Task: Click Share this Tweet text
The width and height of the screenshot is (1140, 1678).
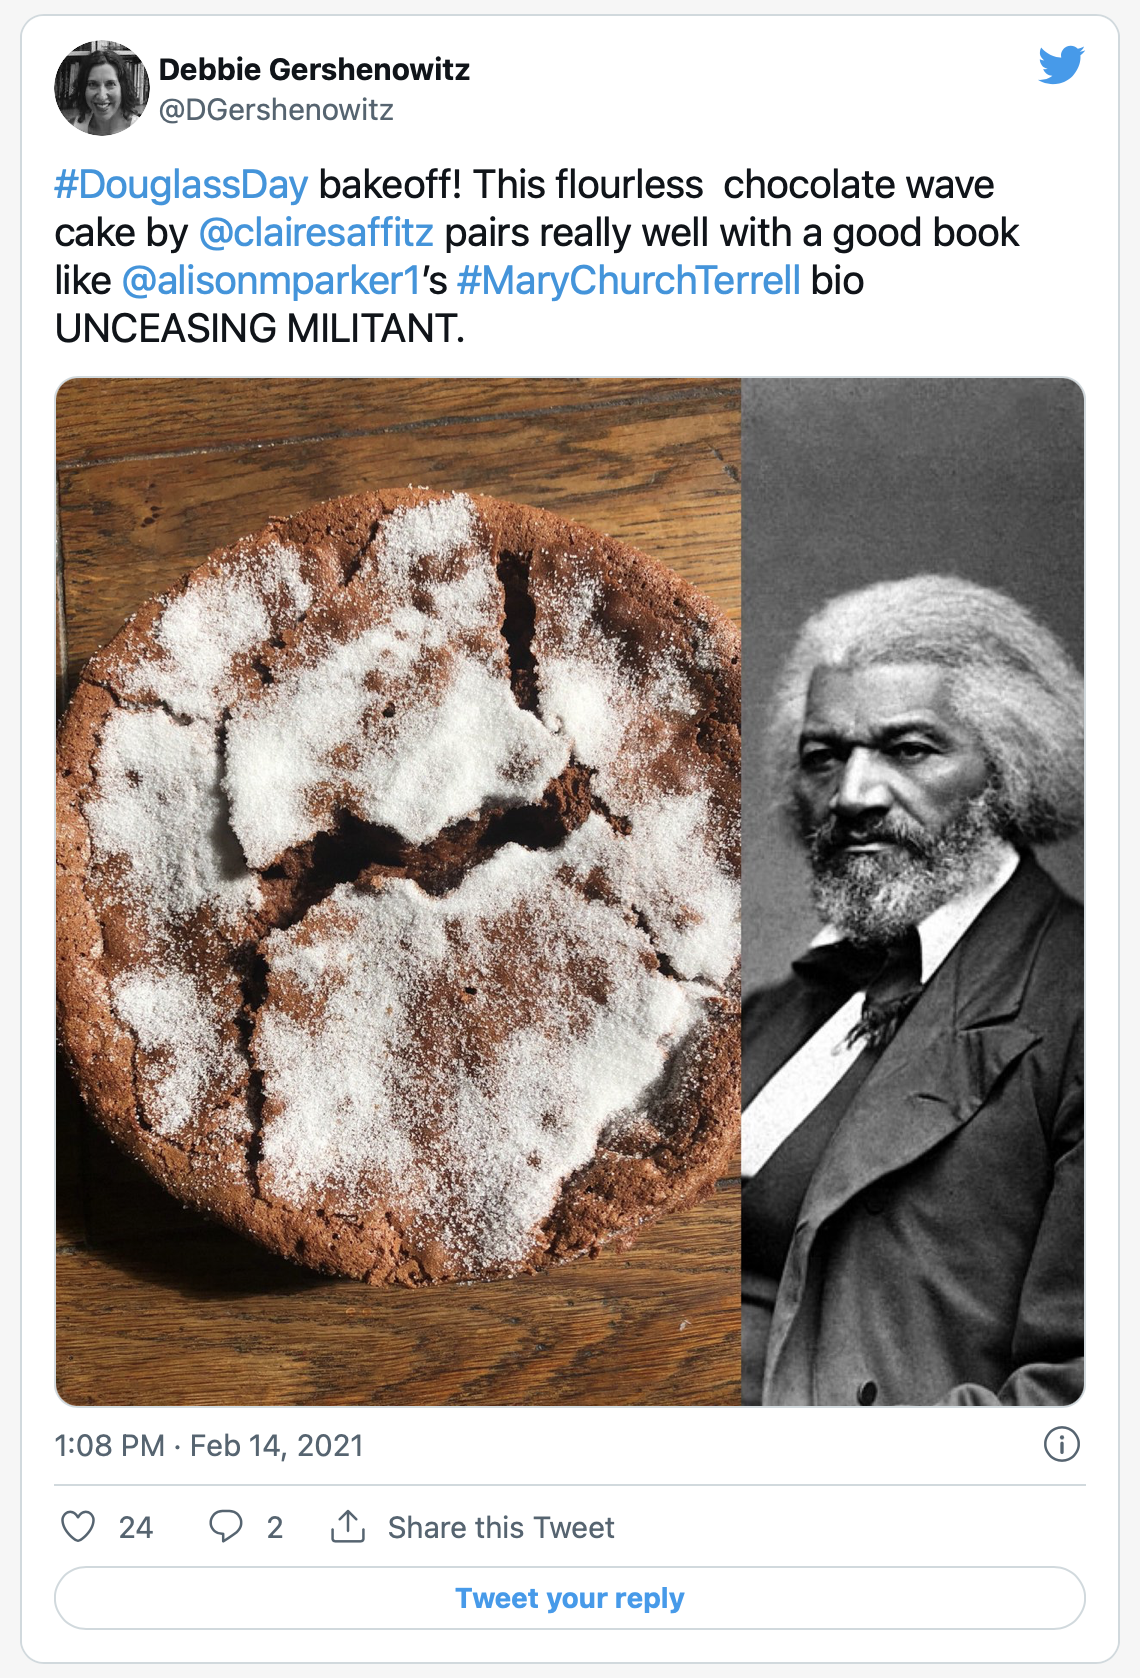Action: 501,1528
